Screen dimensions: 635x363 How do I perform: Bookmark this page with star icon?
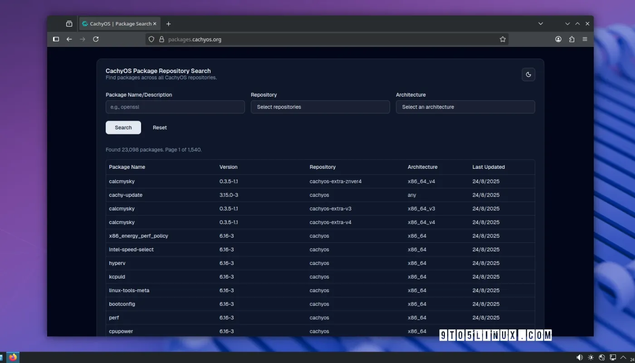tap(503, 39)
